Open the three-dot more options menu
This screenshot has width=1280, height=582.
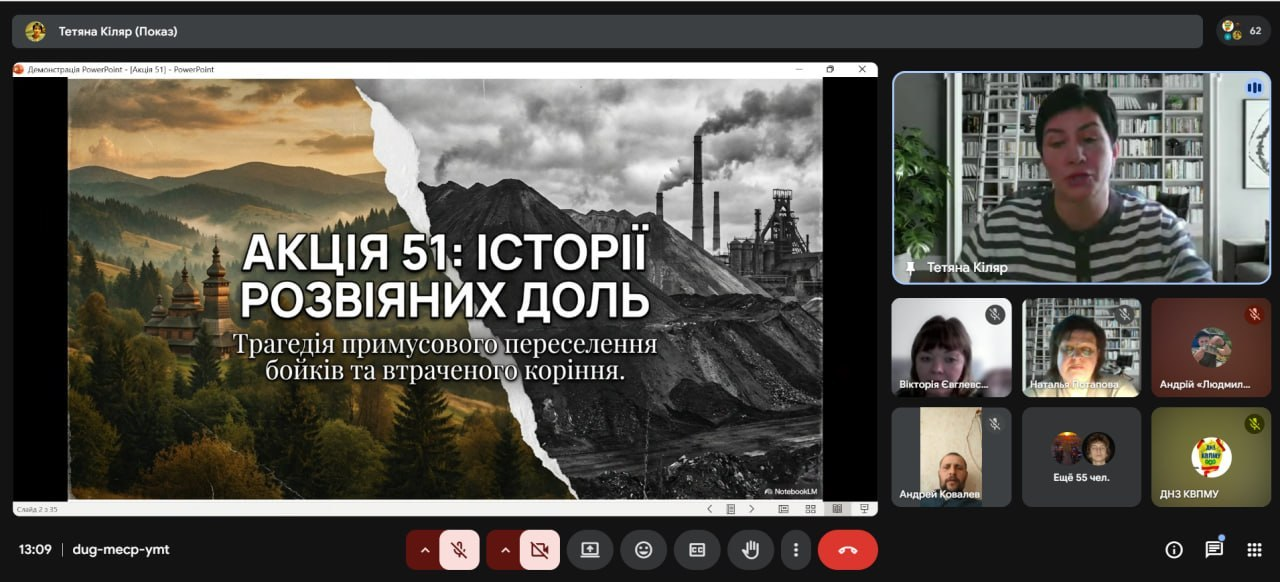795,550
